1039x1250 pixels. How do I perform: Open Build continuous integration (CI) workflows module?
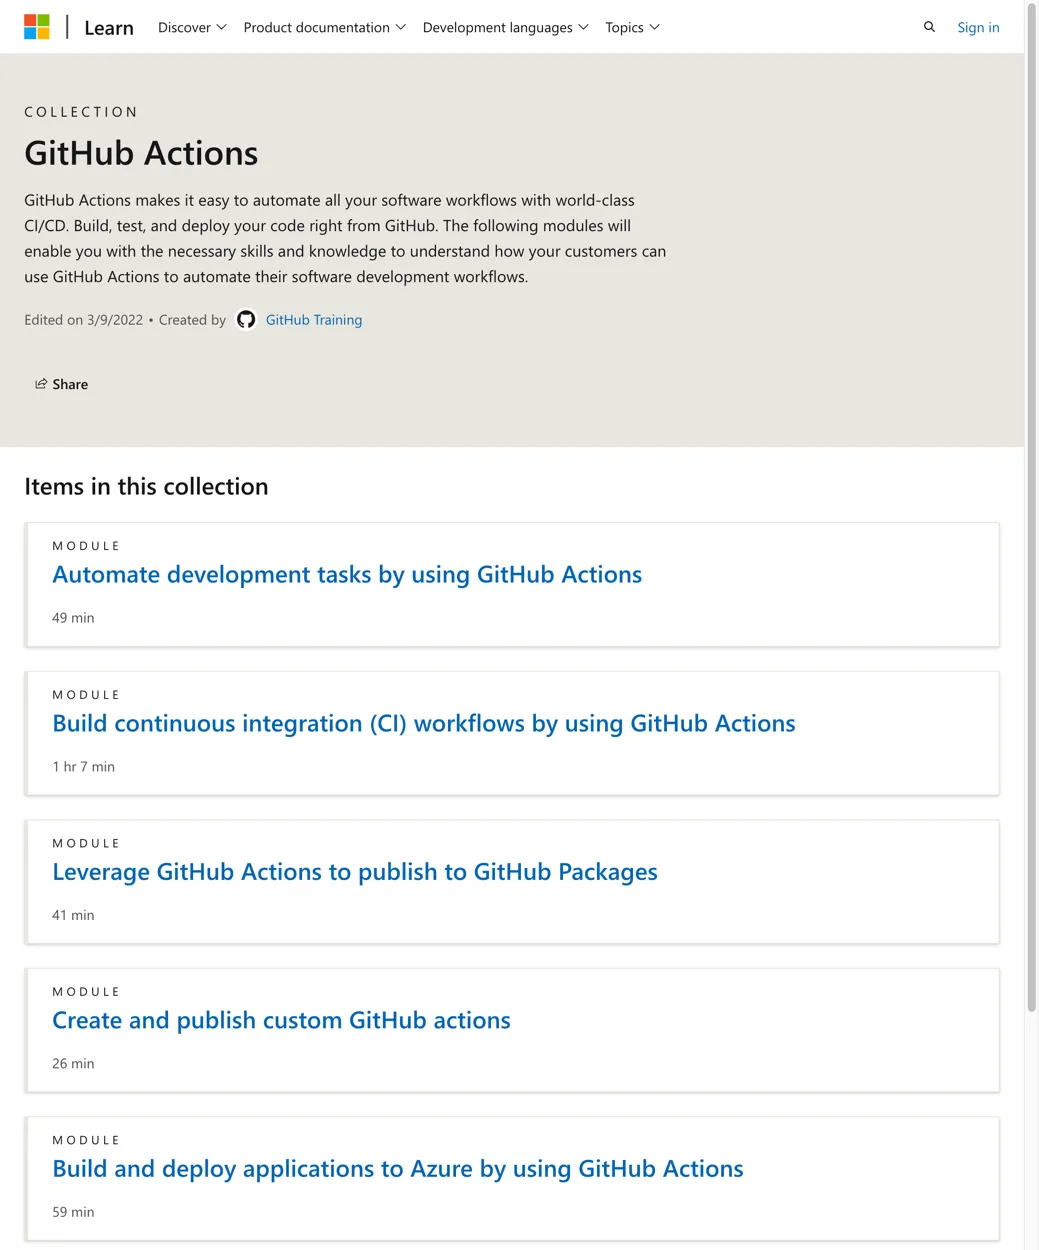tap(423, 724)
